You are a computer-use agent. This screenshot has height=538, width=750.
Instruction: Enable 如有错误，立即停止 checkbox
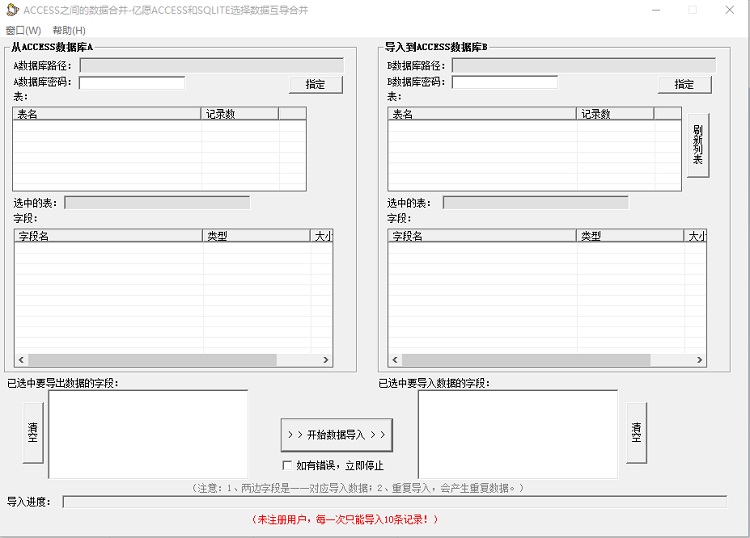point(287,465)
